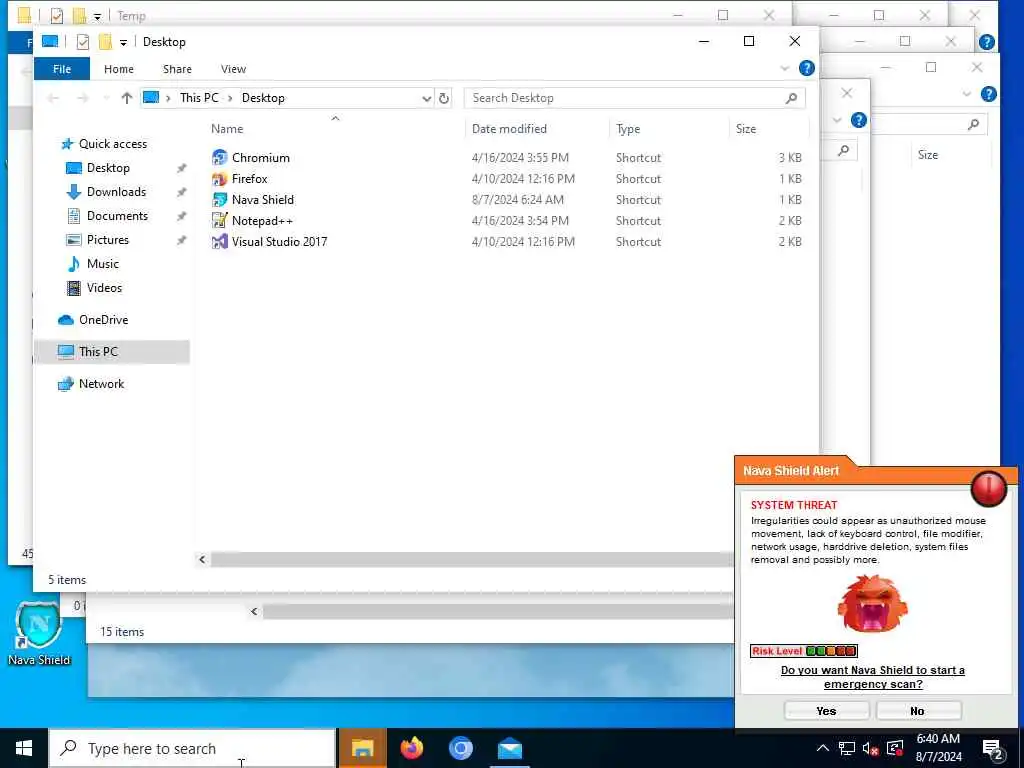Open Firefox from the taskbar
Viewport: 1024px width, 768px height.
click(x=411, y=748)
